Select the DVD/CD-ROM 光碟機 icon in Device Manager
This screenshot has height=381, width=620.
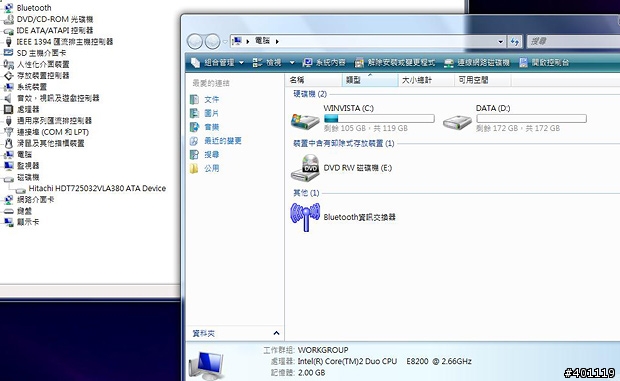click(8, 19)
